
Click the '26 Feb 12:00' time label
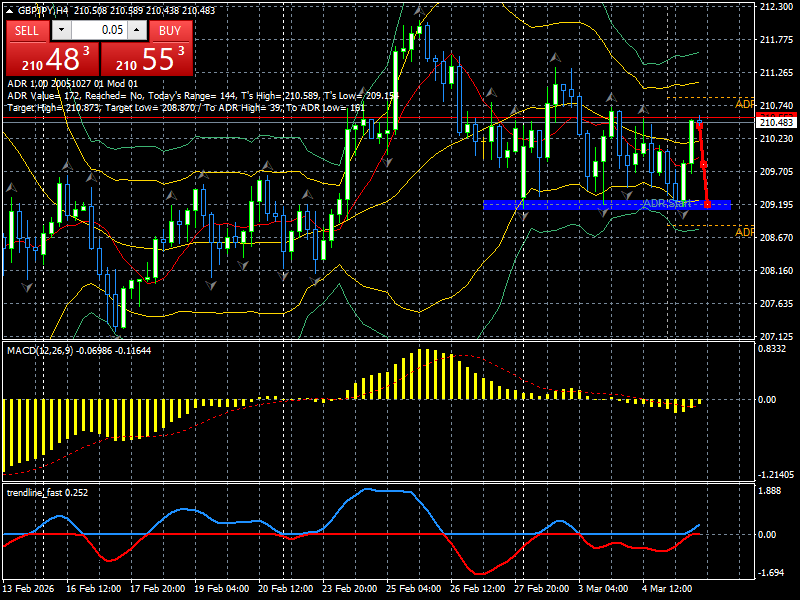pos(478,589)
